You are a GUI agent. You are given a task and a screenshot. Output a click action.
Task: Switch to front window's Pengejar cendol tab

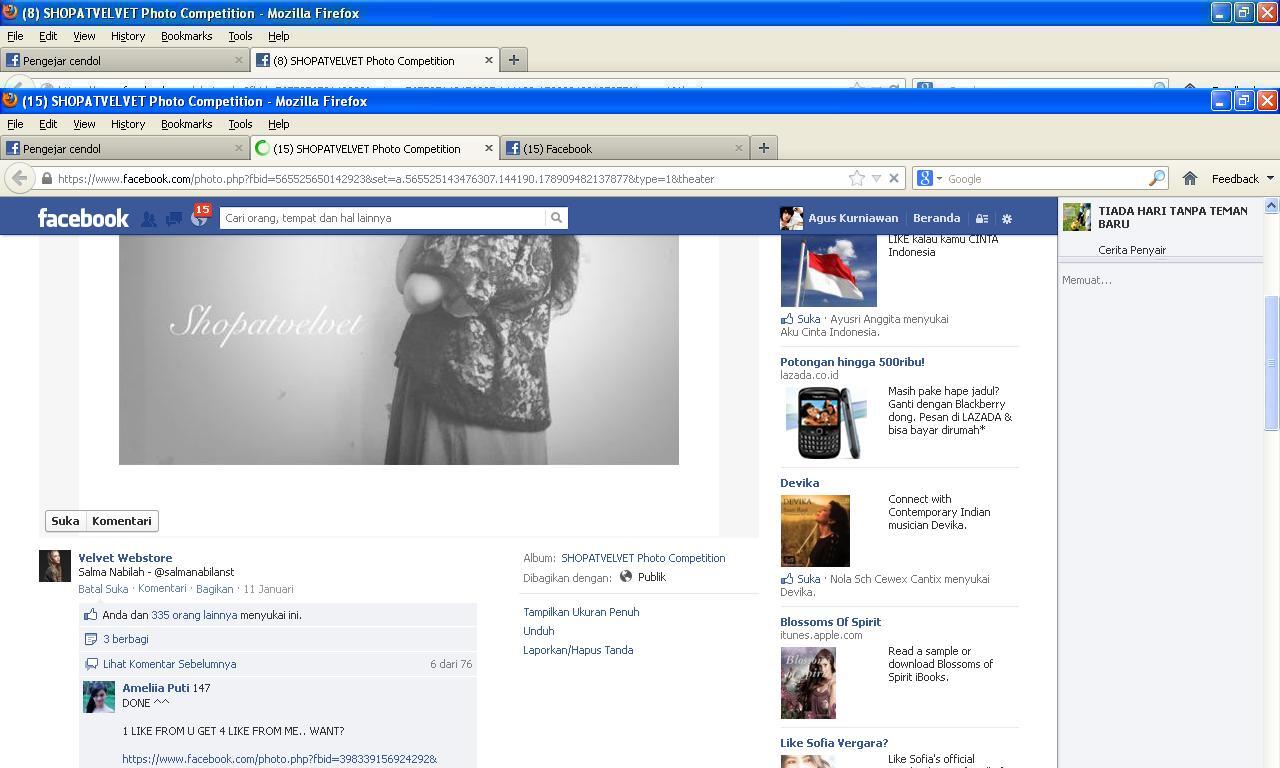[124, 148]
